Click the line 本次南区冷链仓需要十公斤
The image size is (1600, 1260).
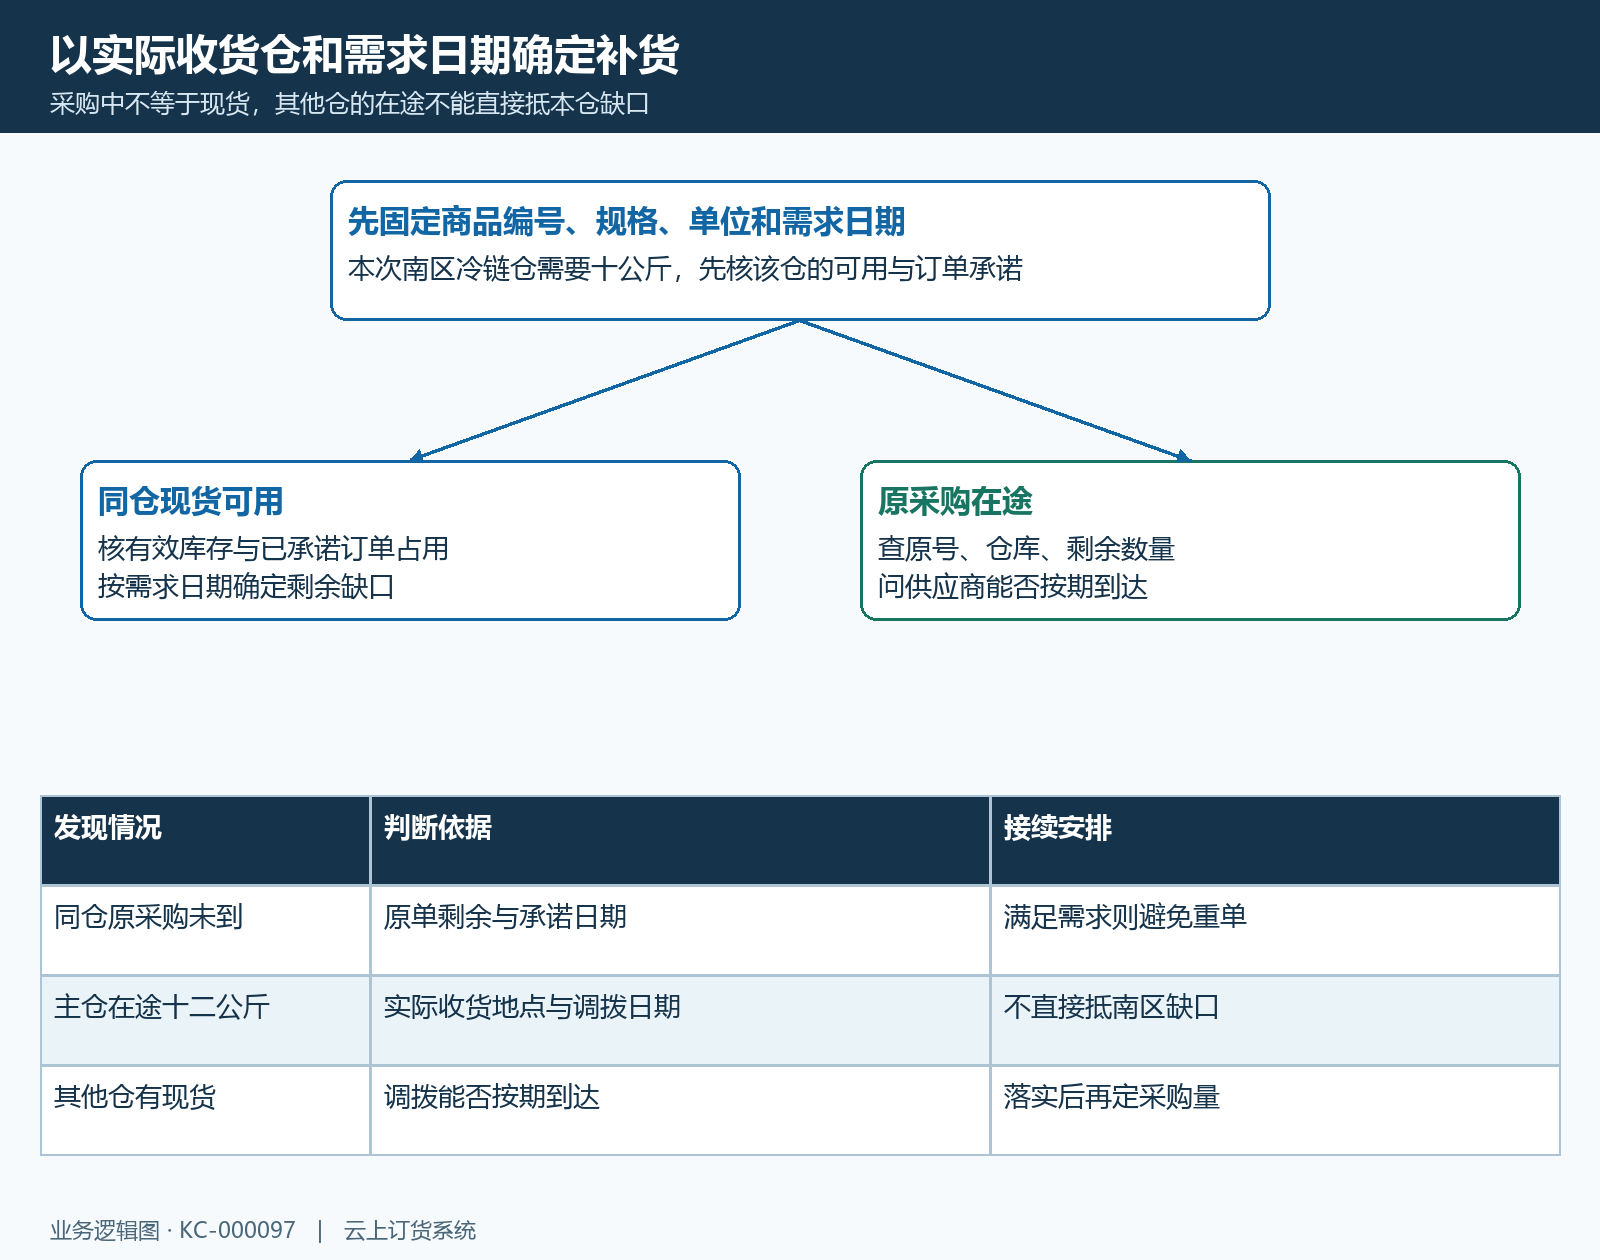(x=509, y=269)
